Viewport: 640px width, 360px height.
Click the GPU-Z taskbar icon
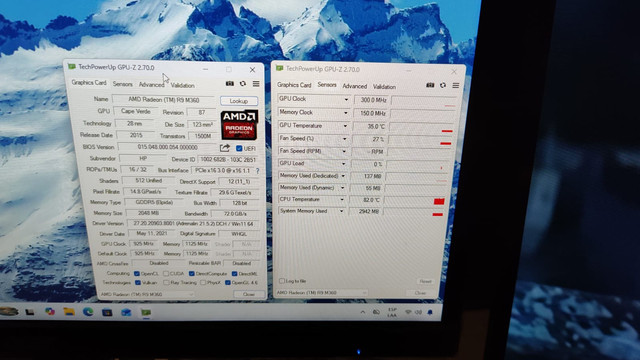146,313
